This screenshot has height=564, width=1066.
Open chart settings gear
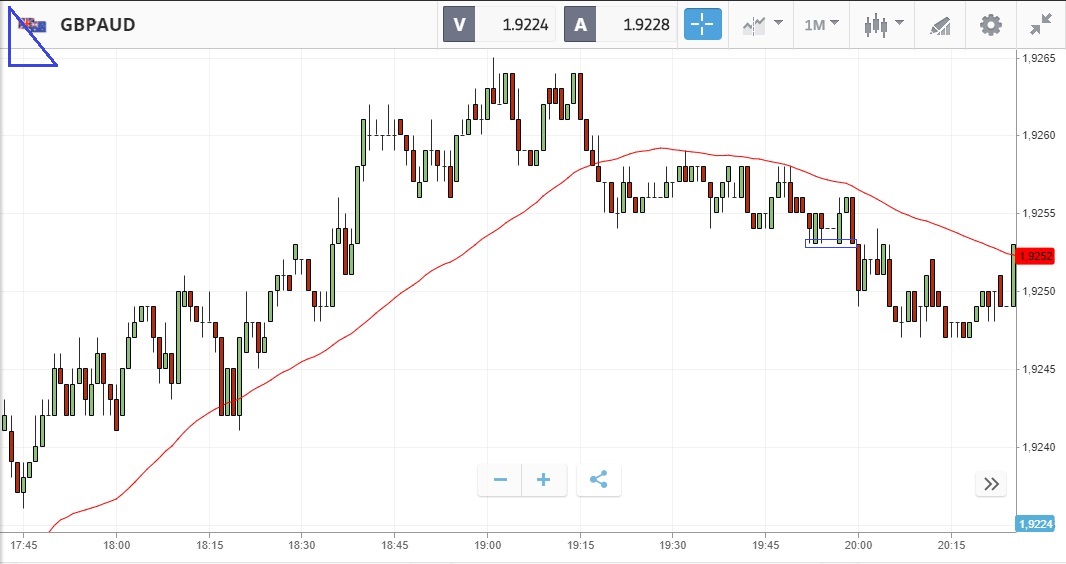tap(990, 24)
